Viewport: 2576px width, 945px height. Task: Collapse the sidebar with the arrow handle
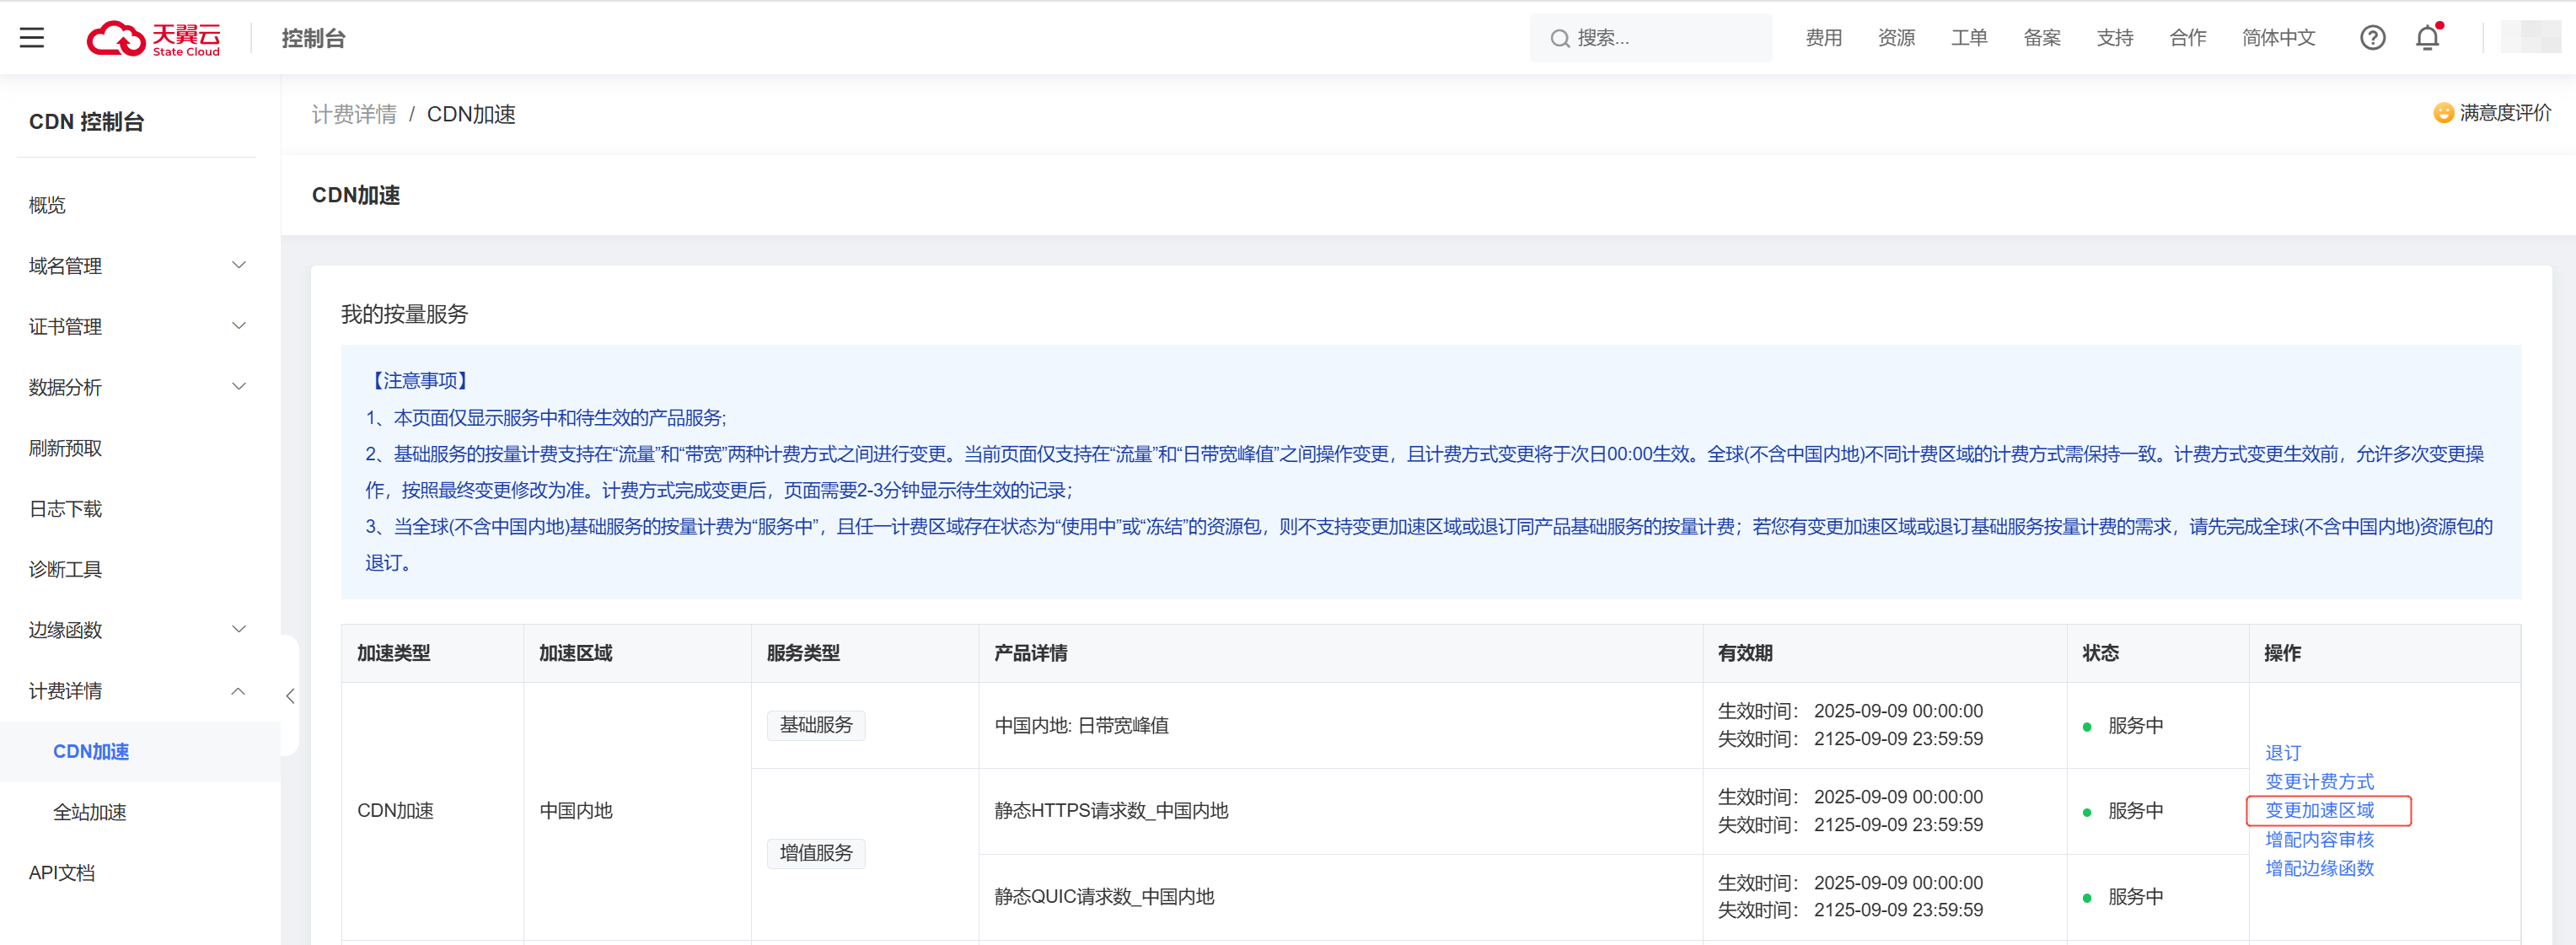290,696
